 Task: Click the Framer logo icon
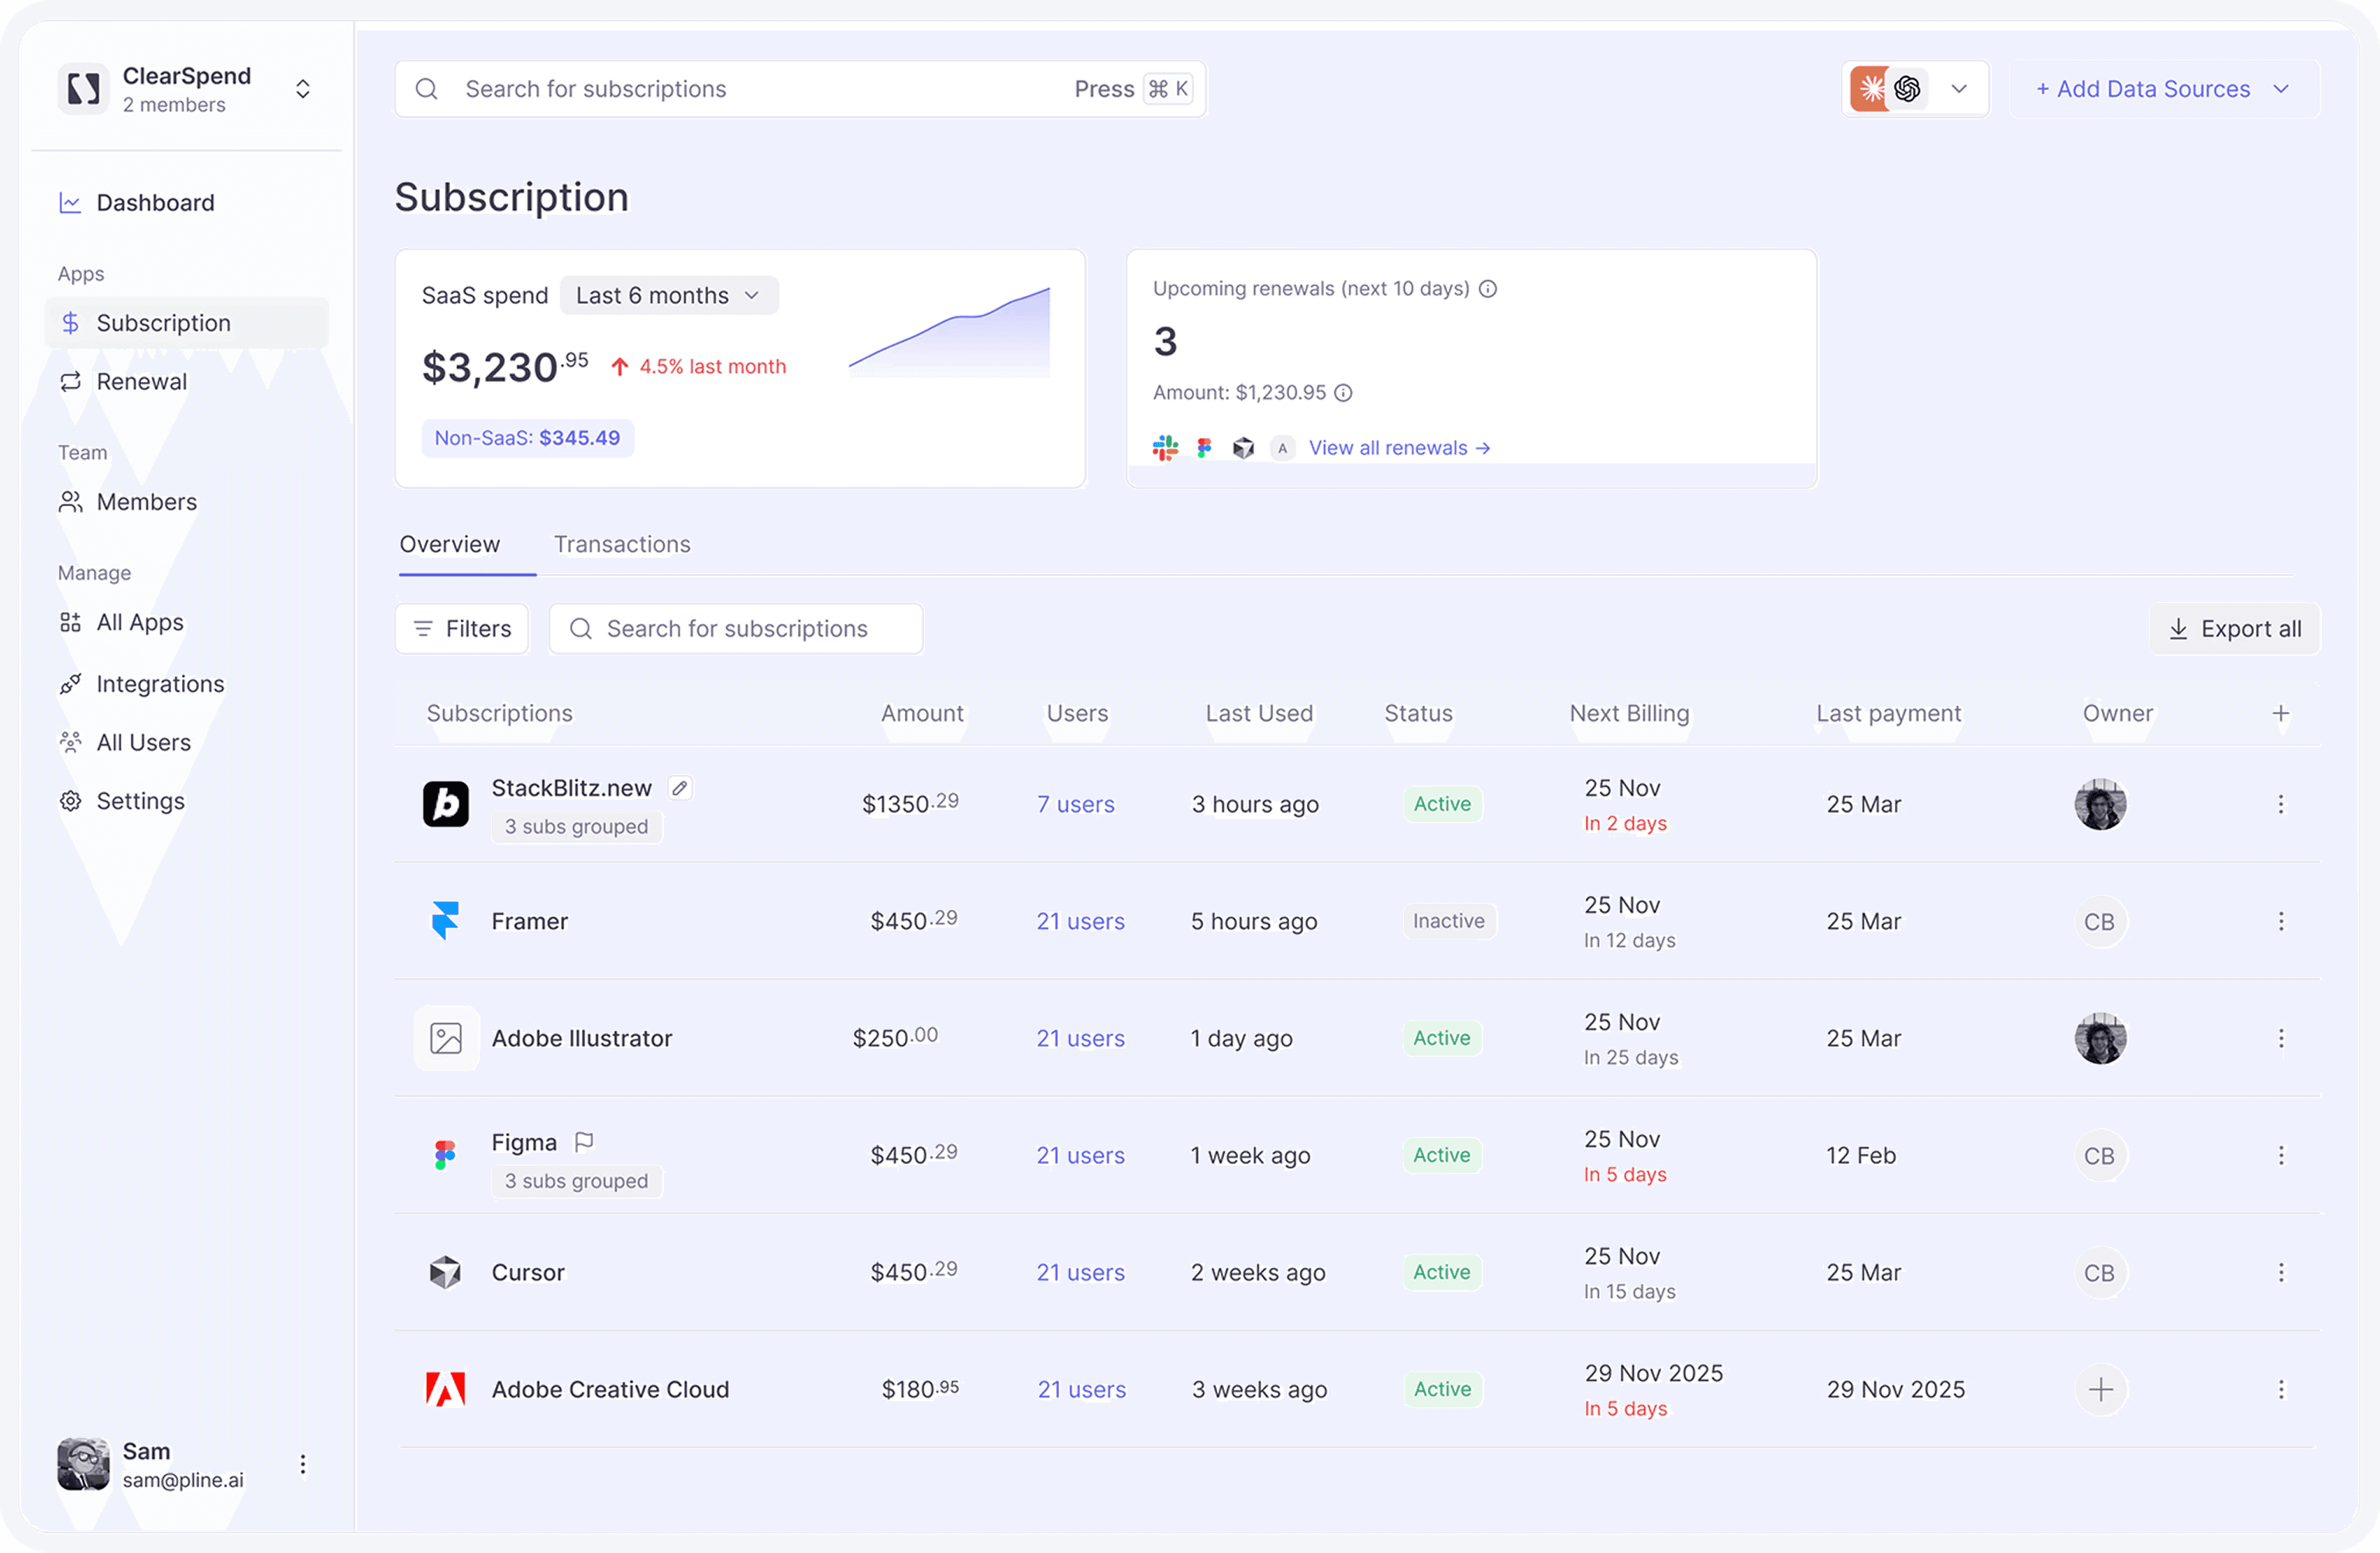pos(446,921)
